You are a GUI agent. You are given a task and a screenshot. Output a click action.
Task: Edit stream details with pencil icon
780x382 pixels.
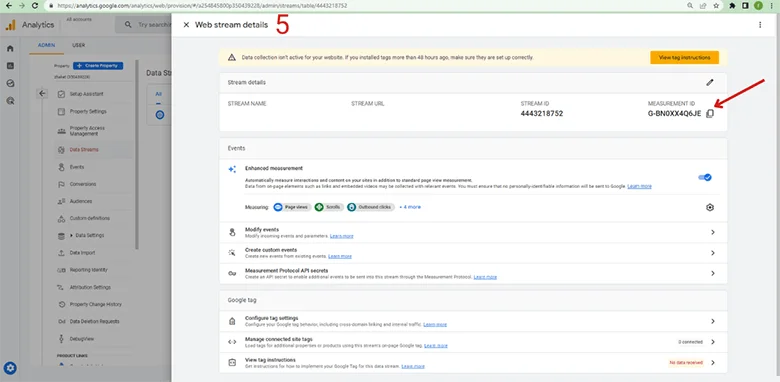[x=710, y=83]
